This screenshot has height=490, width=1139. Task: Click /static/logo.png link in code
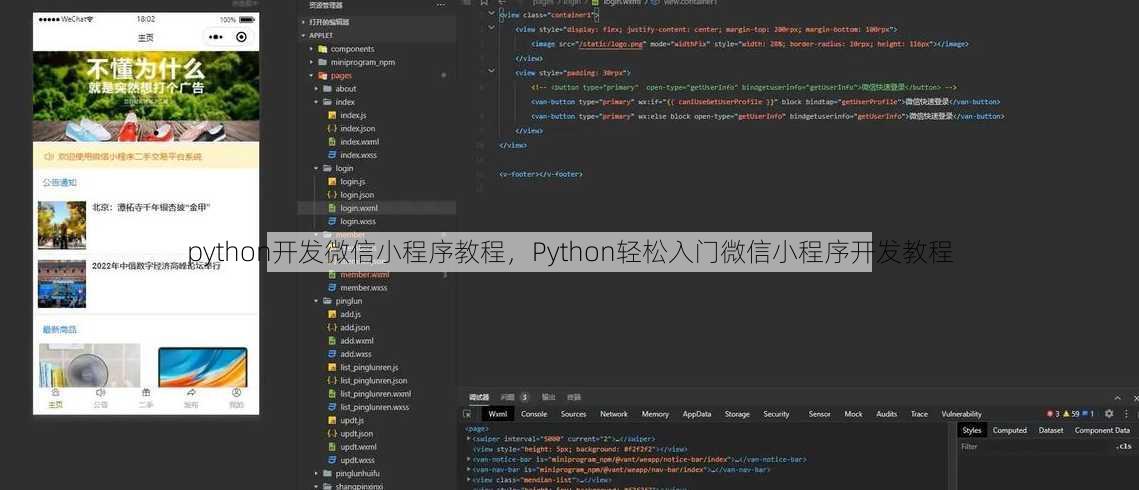tap(611, 44)
